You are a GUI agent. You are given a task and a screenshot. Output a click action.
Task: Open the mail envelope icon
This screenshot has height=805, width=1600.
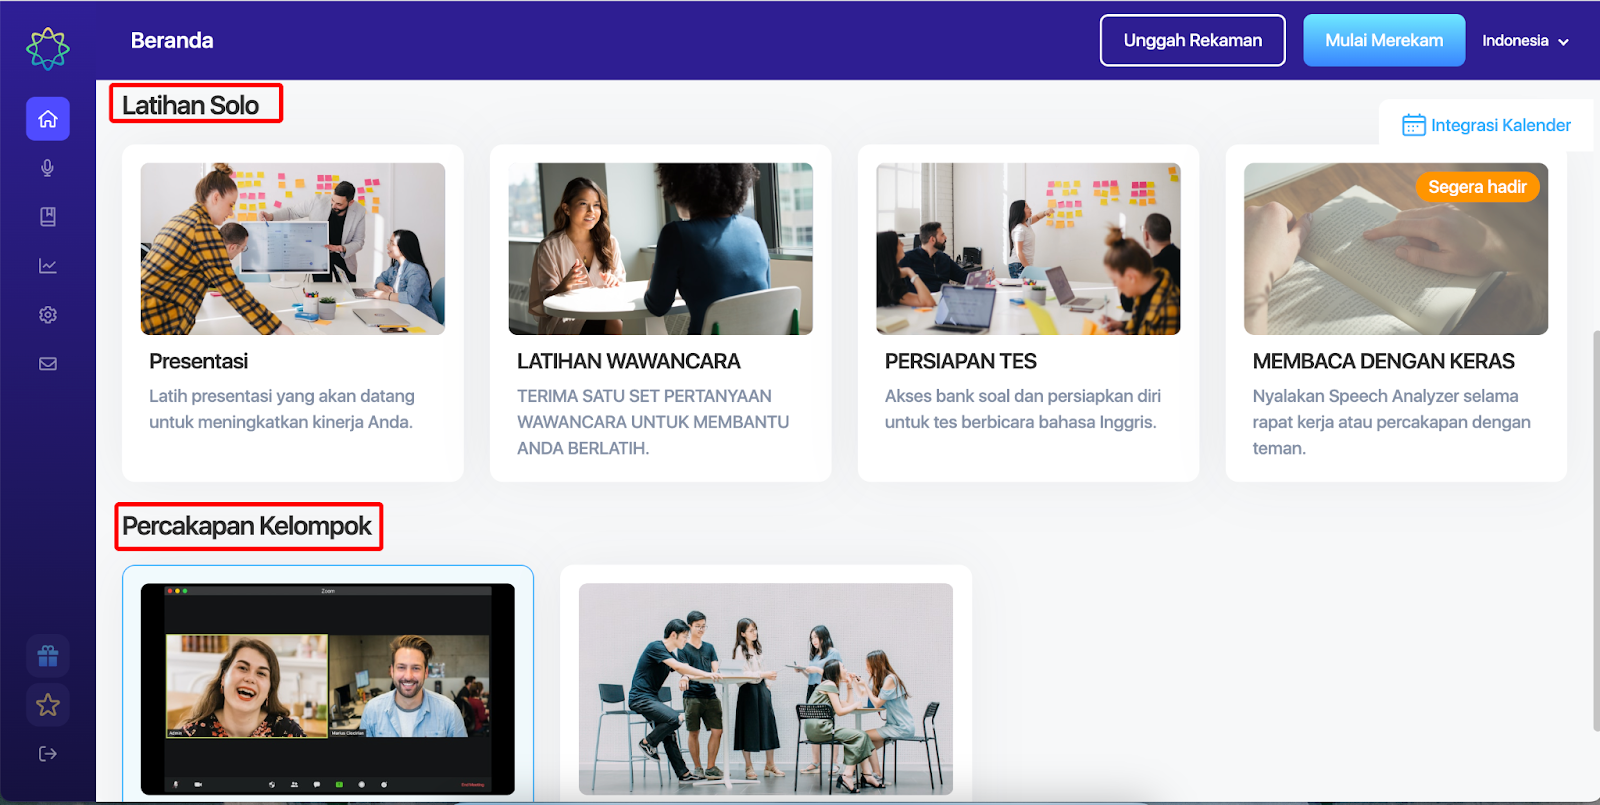tap(48, 364)
